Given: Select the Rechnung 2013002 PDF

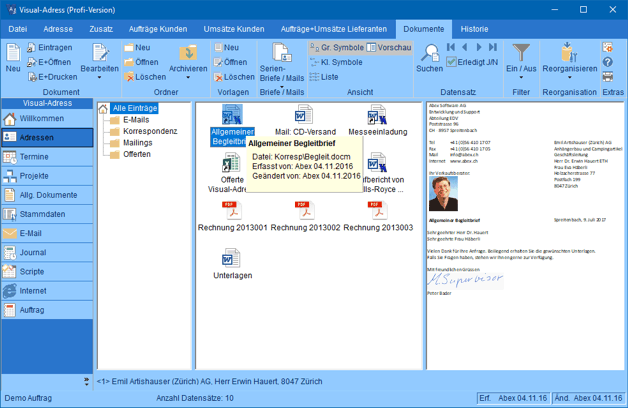Looking at the screenshot, I should point(305,216).
